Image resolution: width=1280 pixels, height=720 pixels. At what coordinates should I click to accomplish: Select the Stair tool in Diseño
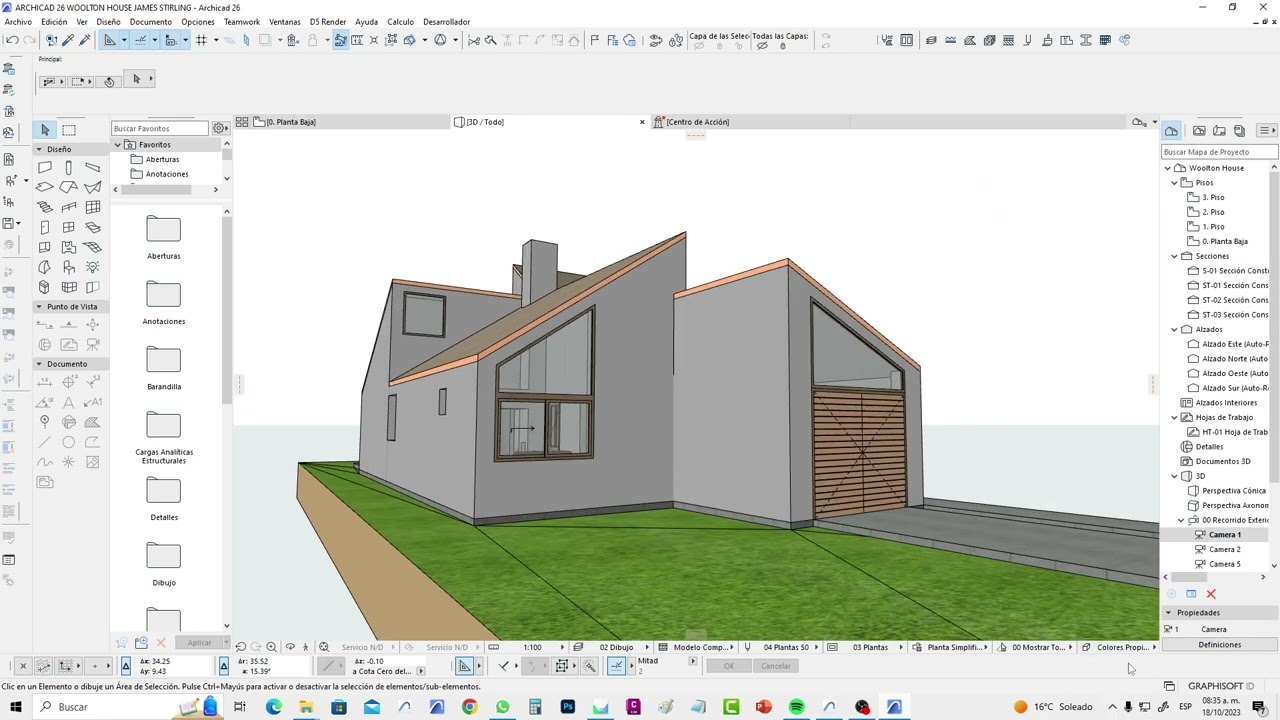coord(45,207)
